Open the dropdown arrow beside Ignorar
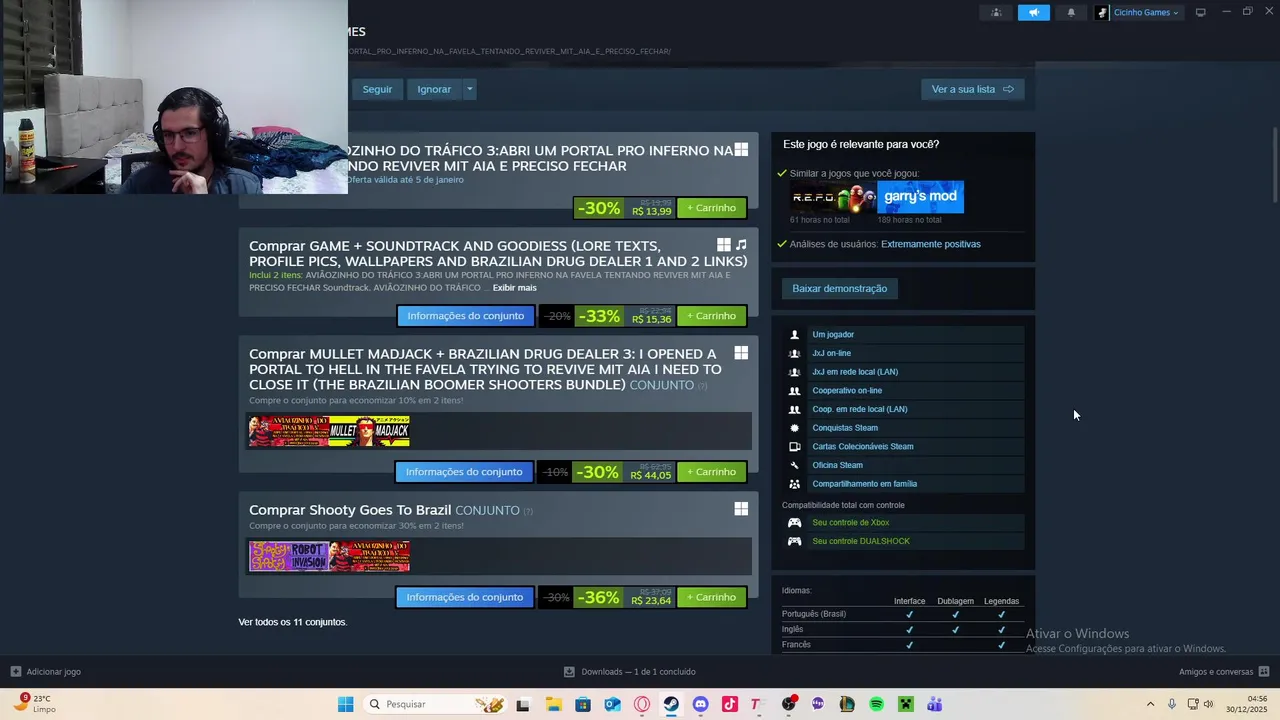1280x720 pixels. click(x=469, y=89)
